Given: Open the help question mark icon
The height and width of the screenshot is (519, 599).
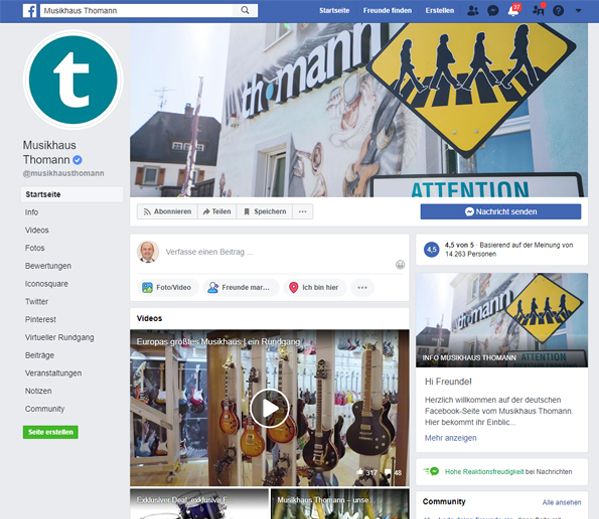Looking at the screenshot, I should pyautogui.click(x=558, y=11).
